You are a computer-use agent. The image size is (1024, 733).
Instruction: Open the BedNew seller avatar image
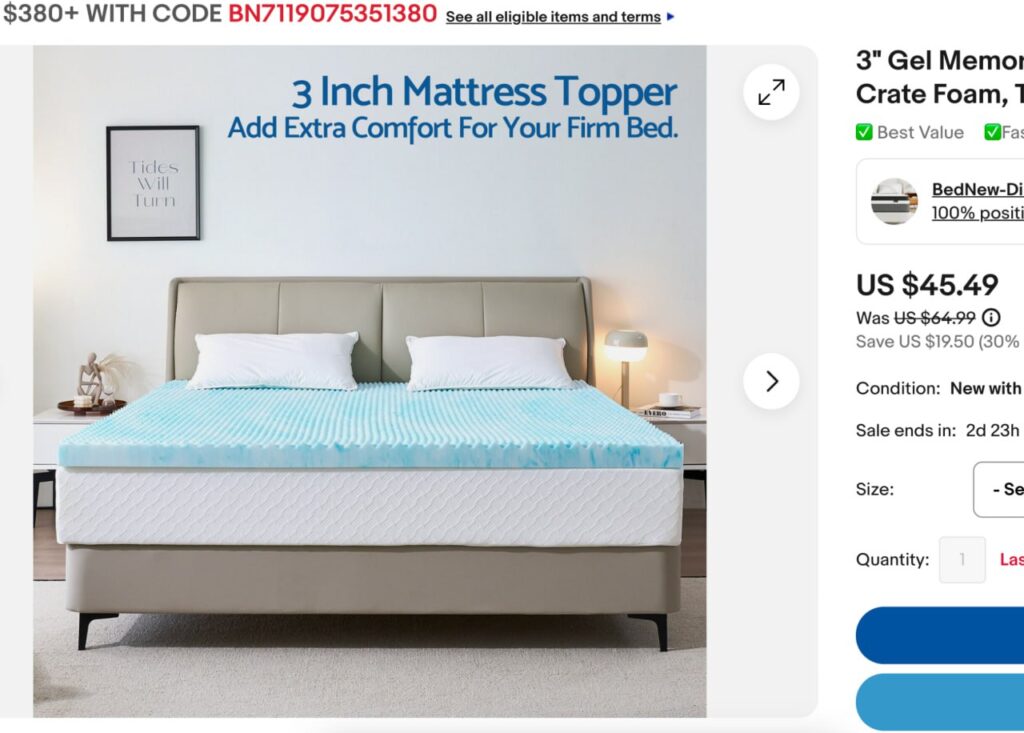894,201
